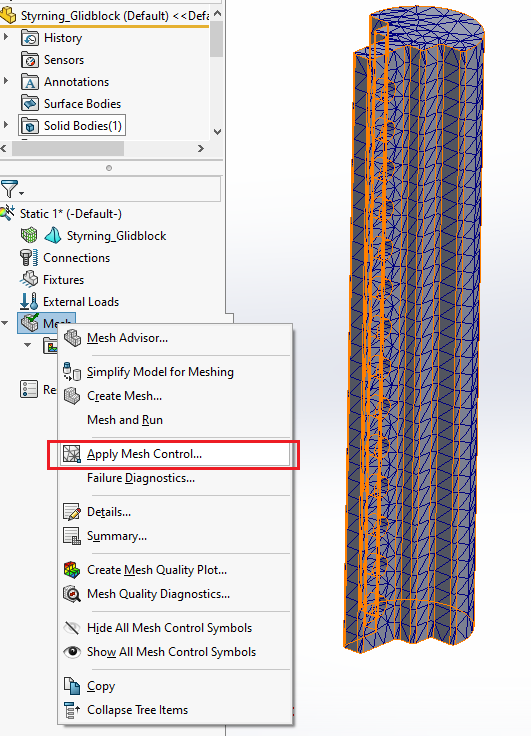The image size is (531, 736).
Task: Click the Details pencil icon
Action: tap(72, 512)
